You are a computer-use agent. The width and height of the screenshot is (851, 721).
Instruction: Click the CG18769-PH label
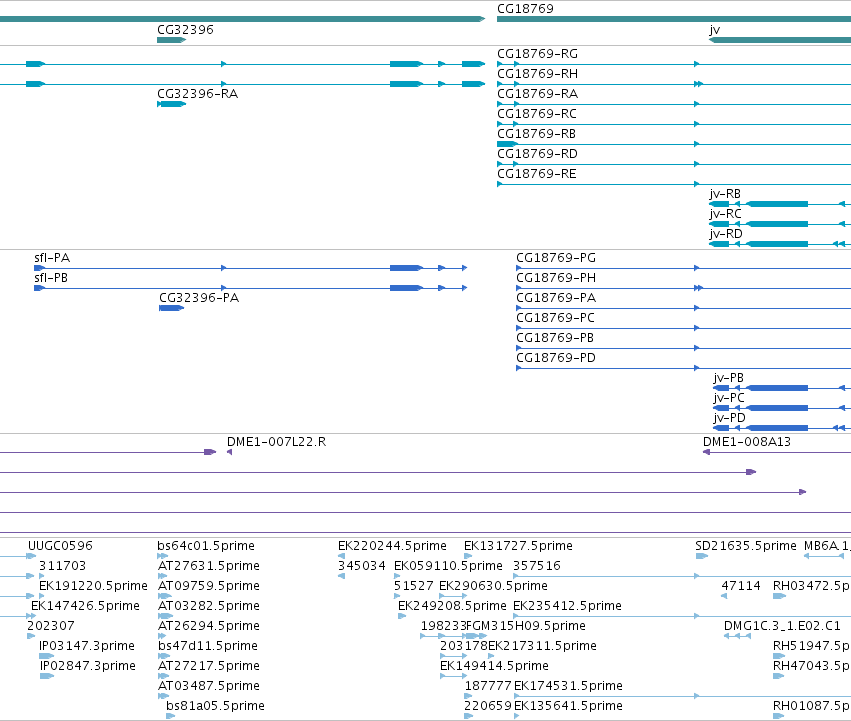point(556,278)
